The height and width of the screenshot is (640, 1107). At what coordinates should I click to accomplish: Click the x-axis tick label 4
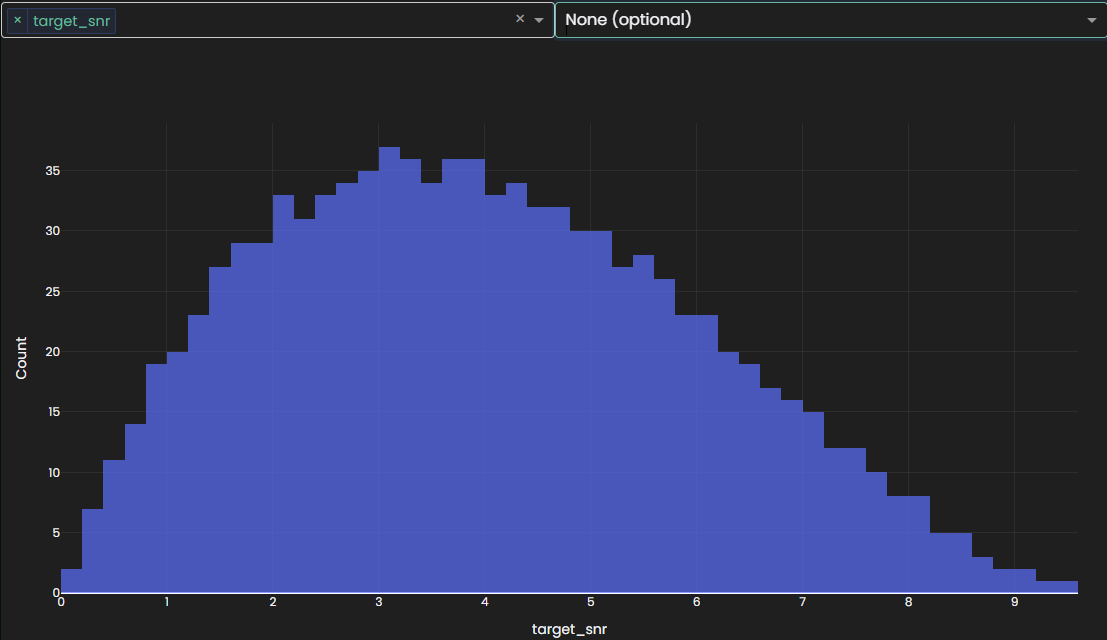pos(484,602)
